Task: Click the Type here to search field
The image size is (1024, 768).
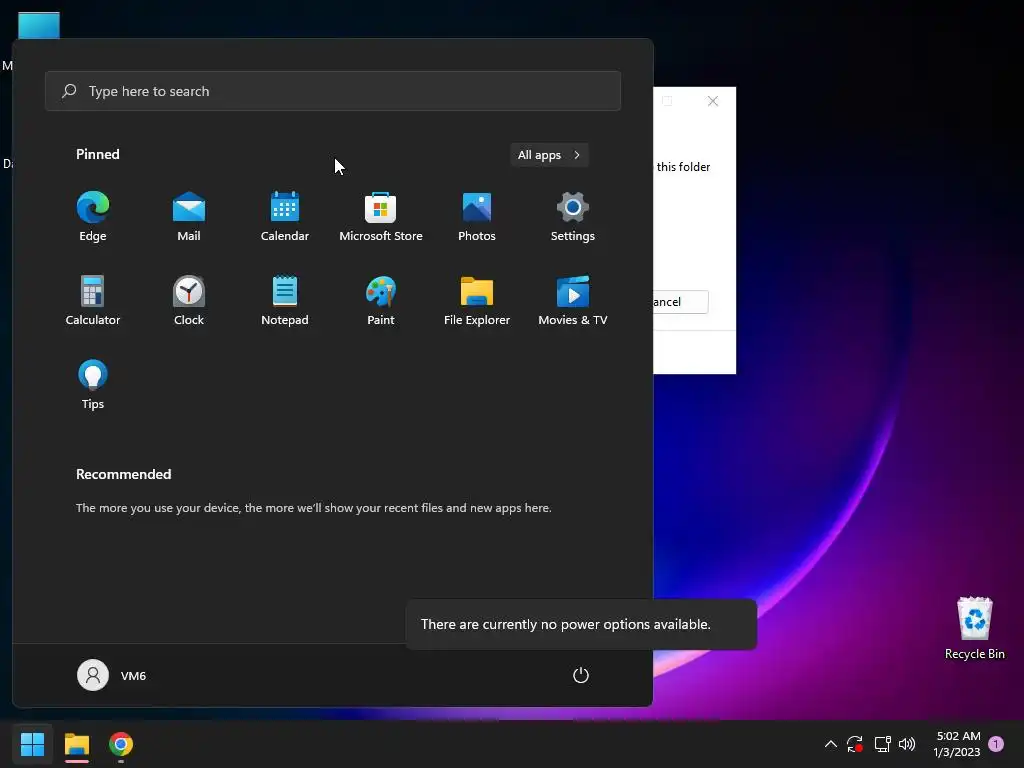Action: coord(333,91)
